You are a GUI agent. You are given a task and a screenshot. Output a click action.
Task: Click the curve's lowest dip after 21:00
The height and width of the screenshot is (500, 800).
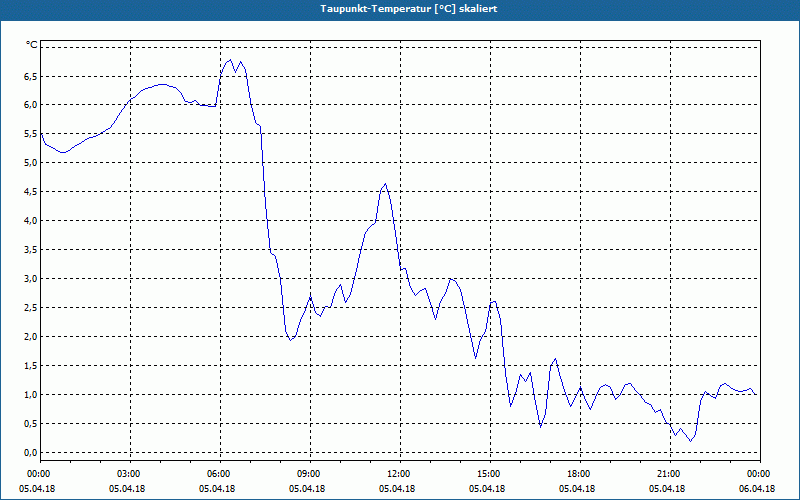[690, 441]
